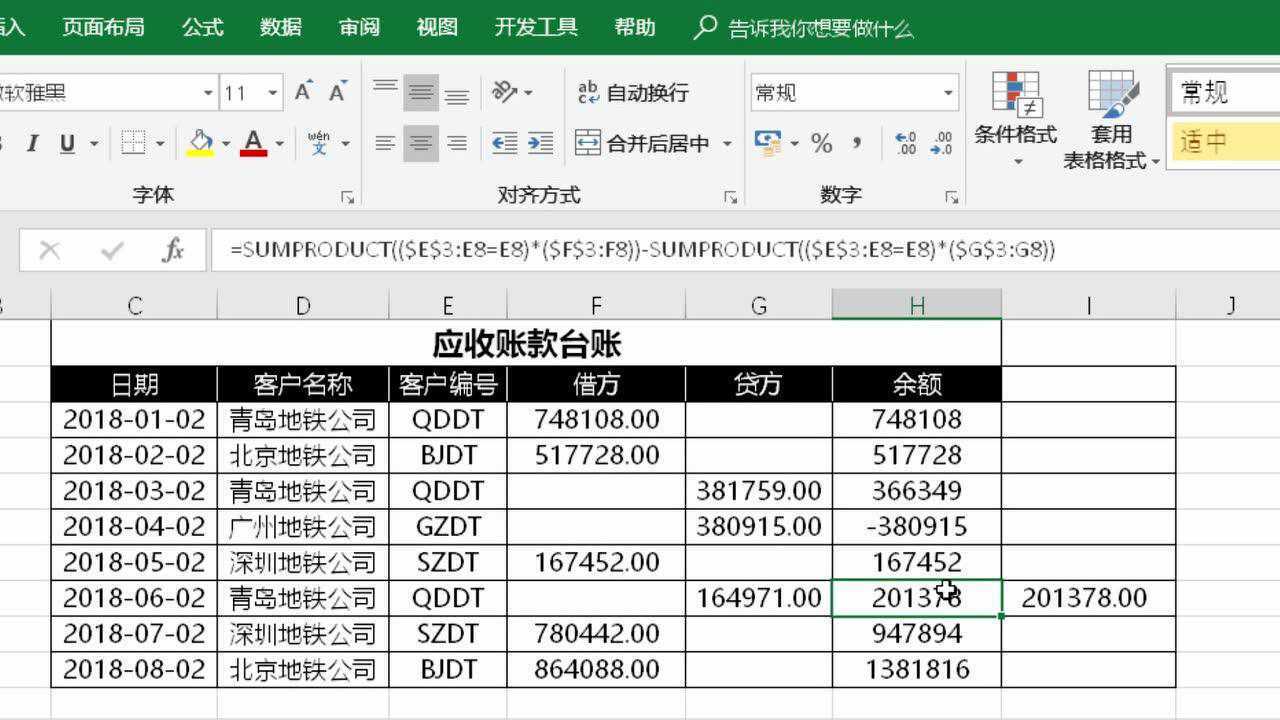Select column F header

tap(596, 305)
